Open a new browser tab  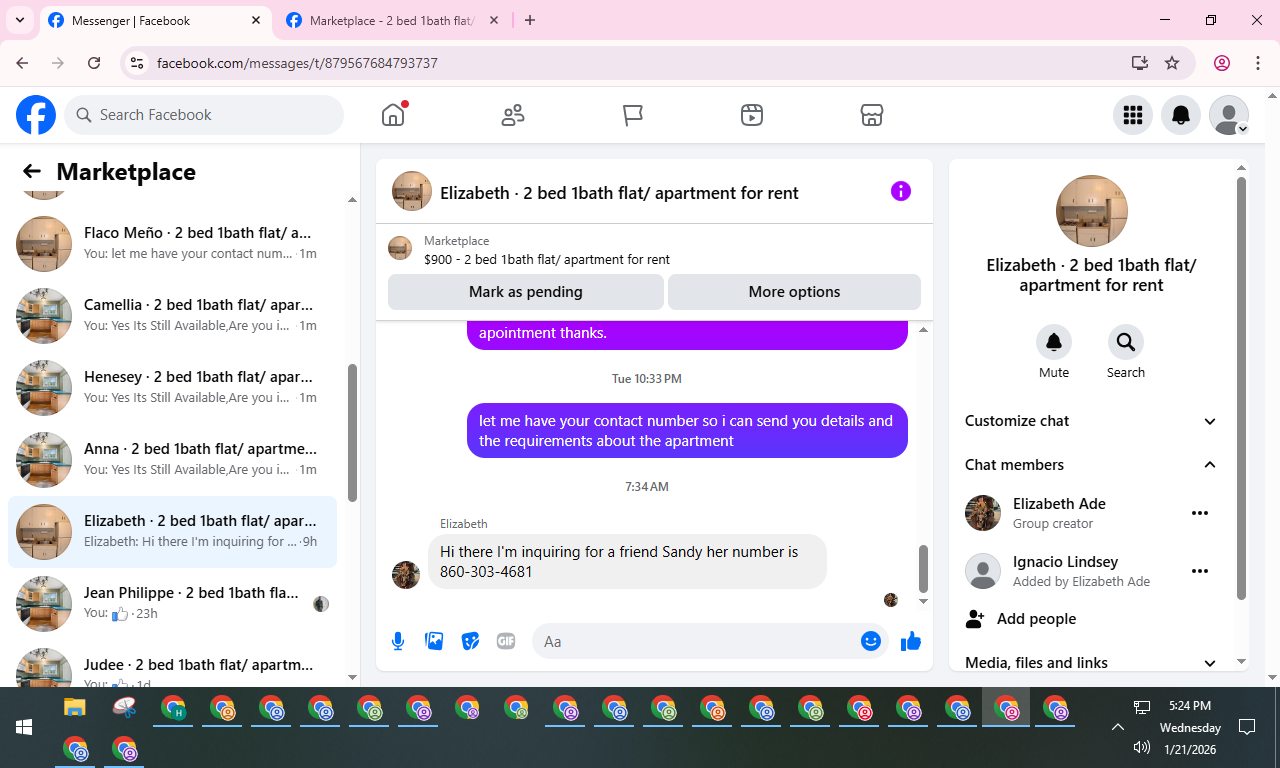point(530,20)
